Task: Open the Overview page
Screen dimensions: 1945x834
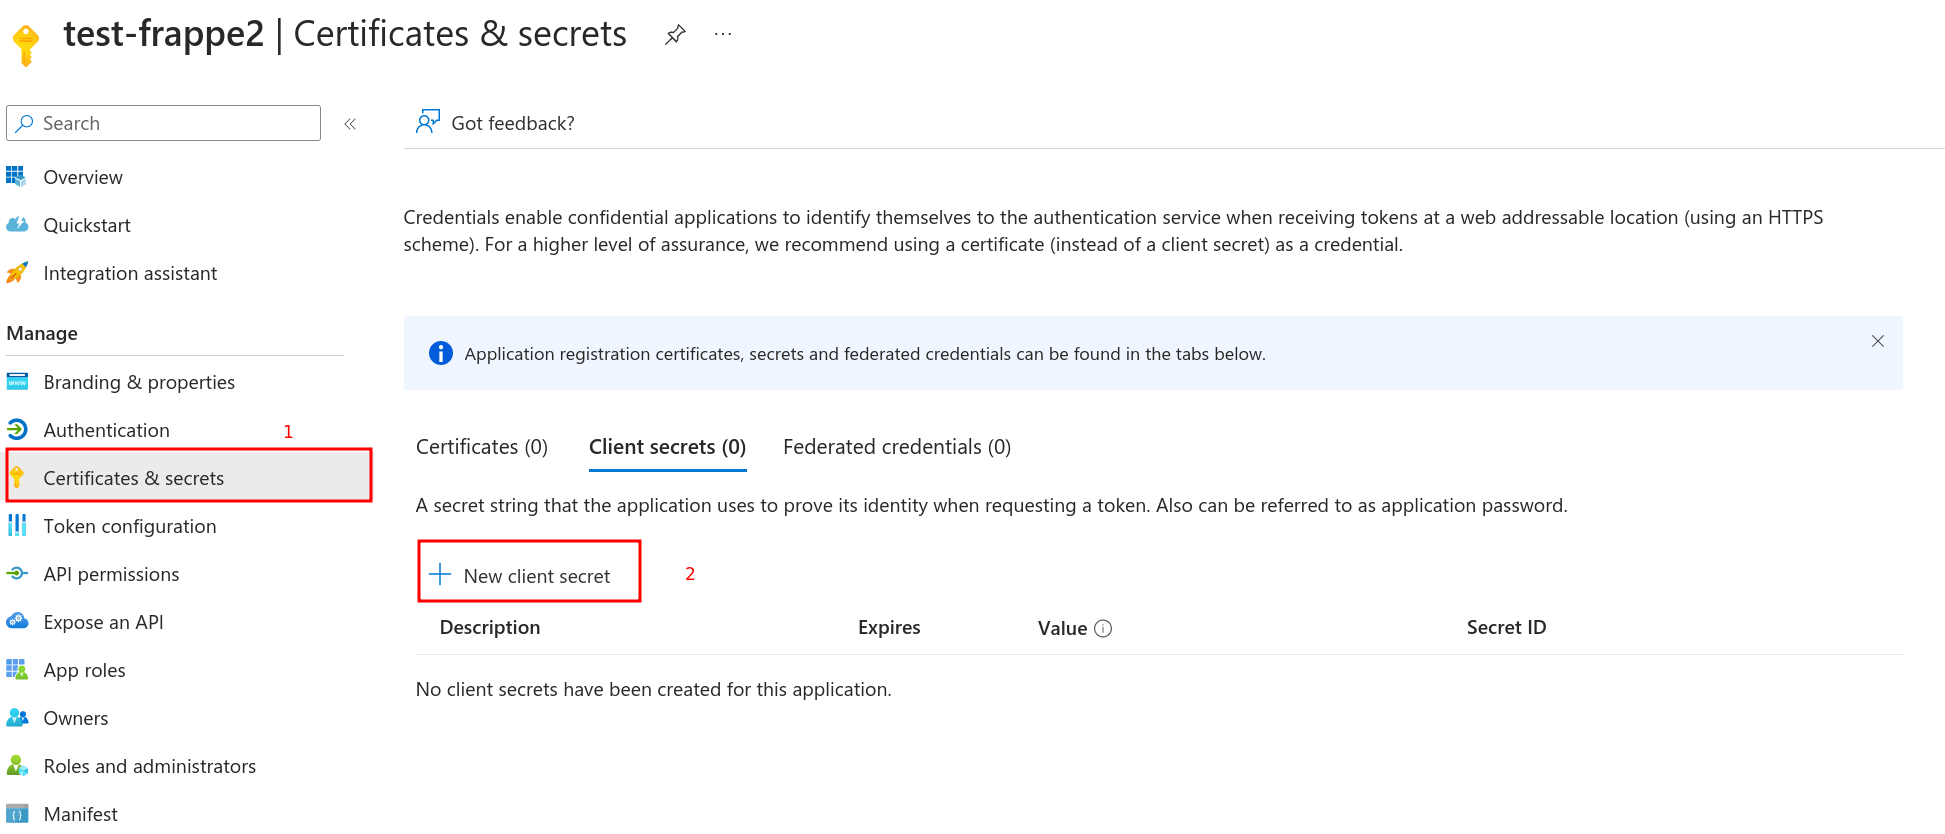Action: [83, 177]
